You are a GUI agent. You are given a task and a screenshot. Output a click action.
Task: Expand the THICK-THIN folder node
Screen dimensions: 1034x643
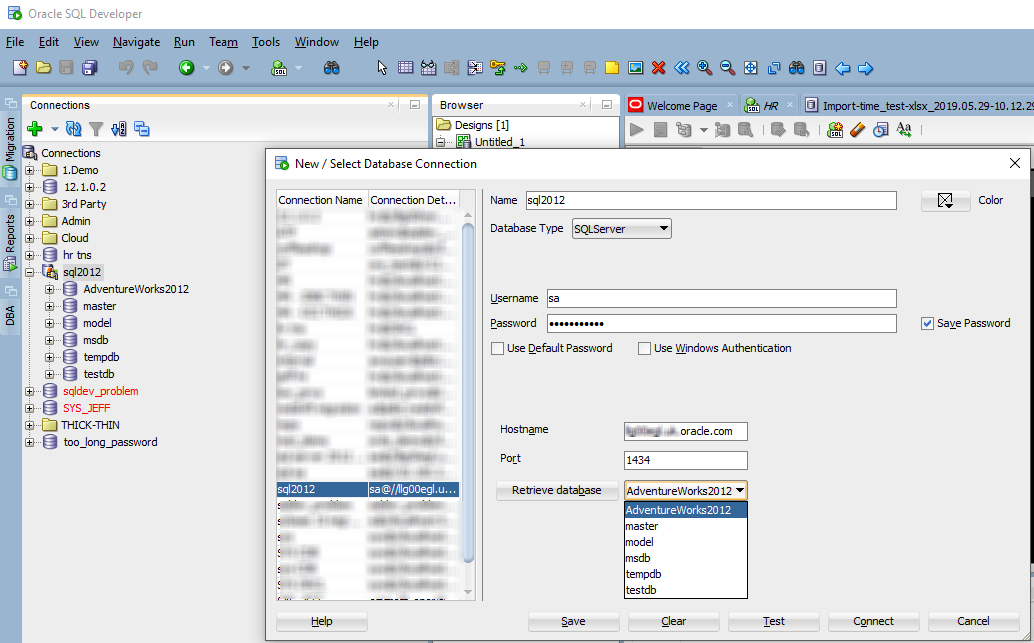tap(30, 425)
